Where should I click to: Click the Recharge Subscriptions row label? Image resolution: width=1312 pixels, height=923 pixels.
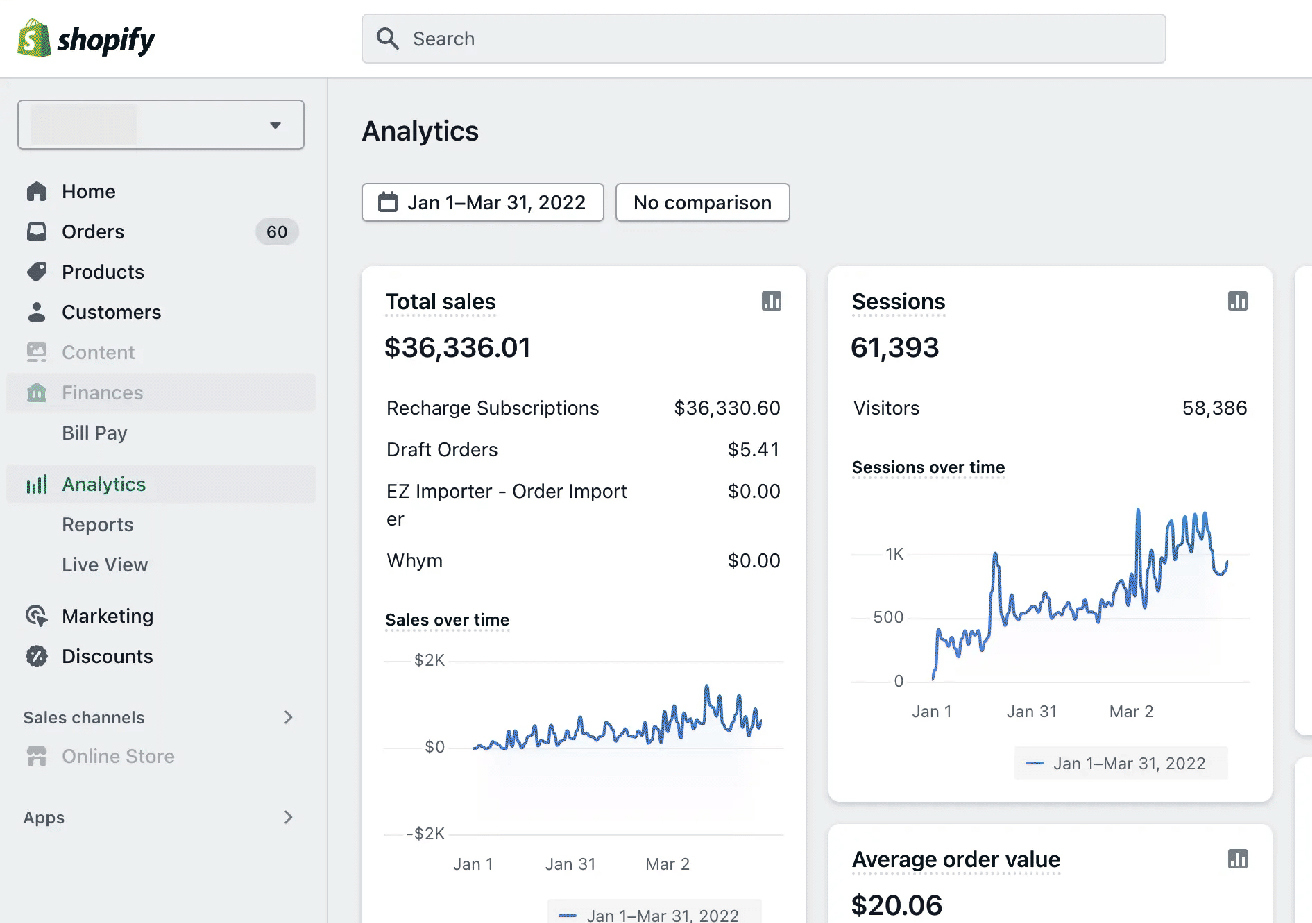[x=493, y=408]
